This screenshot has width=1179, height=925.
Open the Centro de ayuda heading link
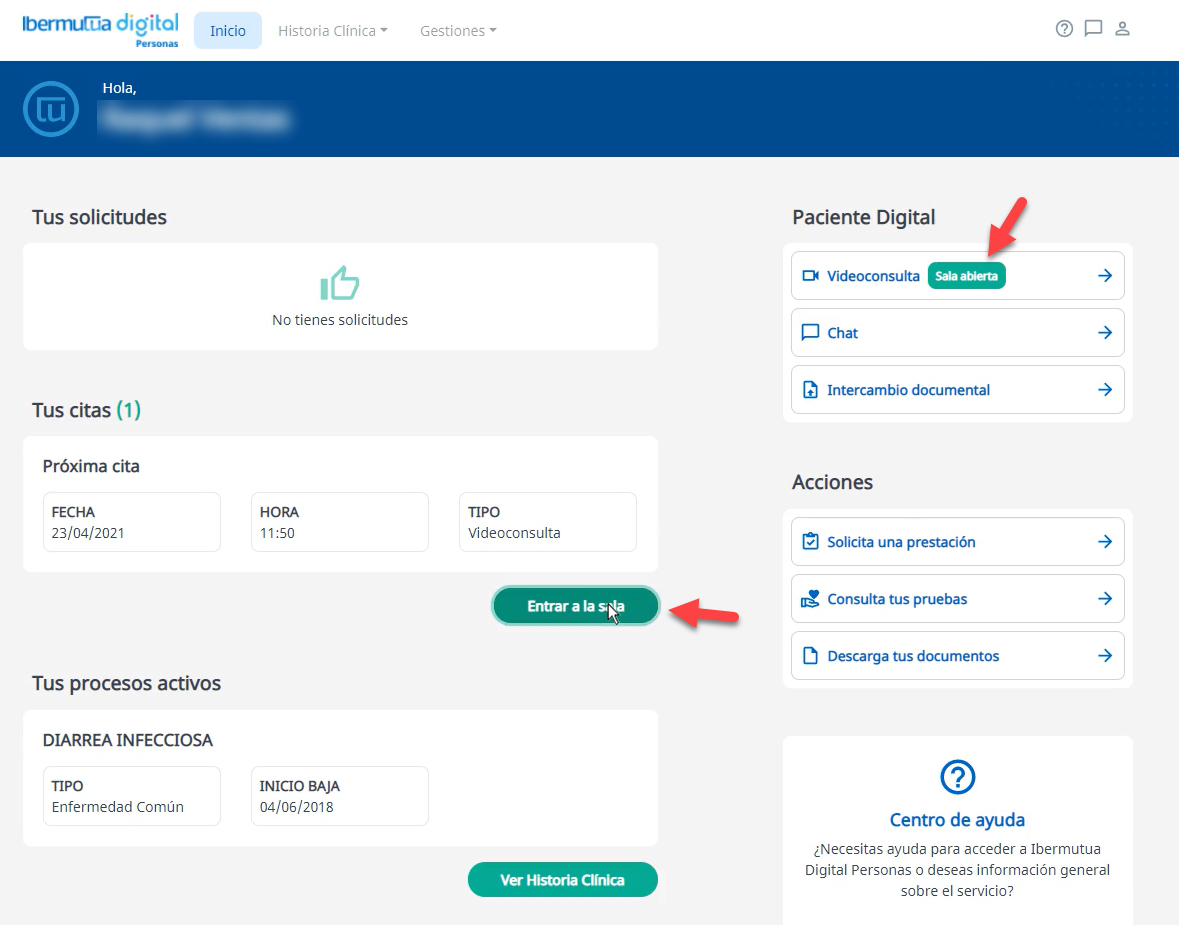[957, 820]
